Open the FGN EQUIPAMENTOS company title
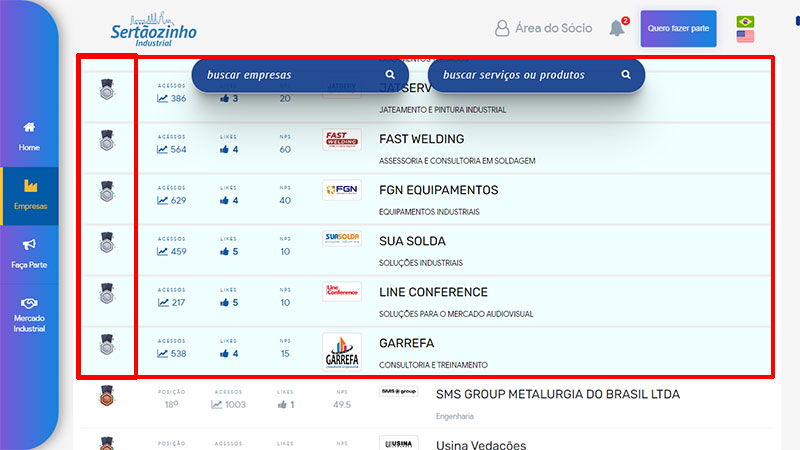This screenshot has height=450, width=800. pos(438,190)
